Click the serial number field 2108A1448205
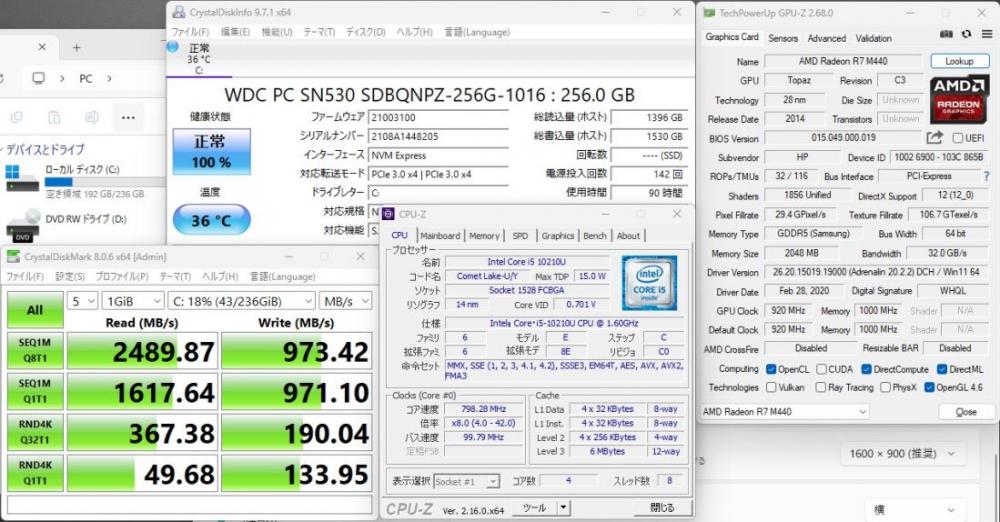Screen dimensions: 1000x522 pyautogui.click(x=438, y=136)
